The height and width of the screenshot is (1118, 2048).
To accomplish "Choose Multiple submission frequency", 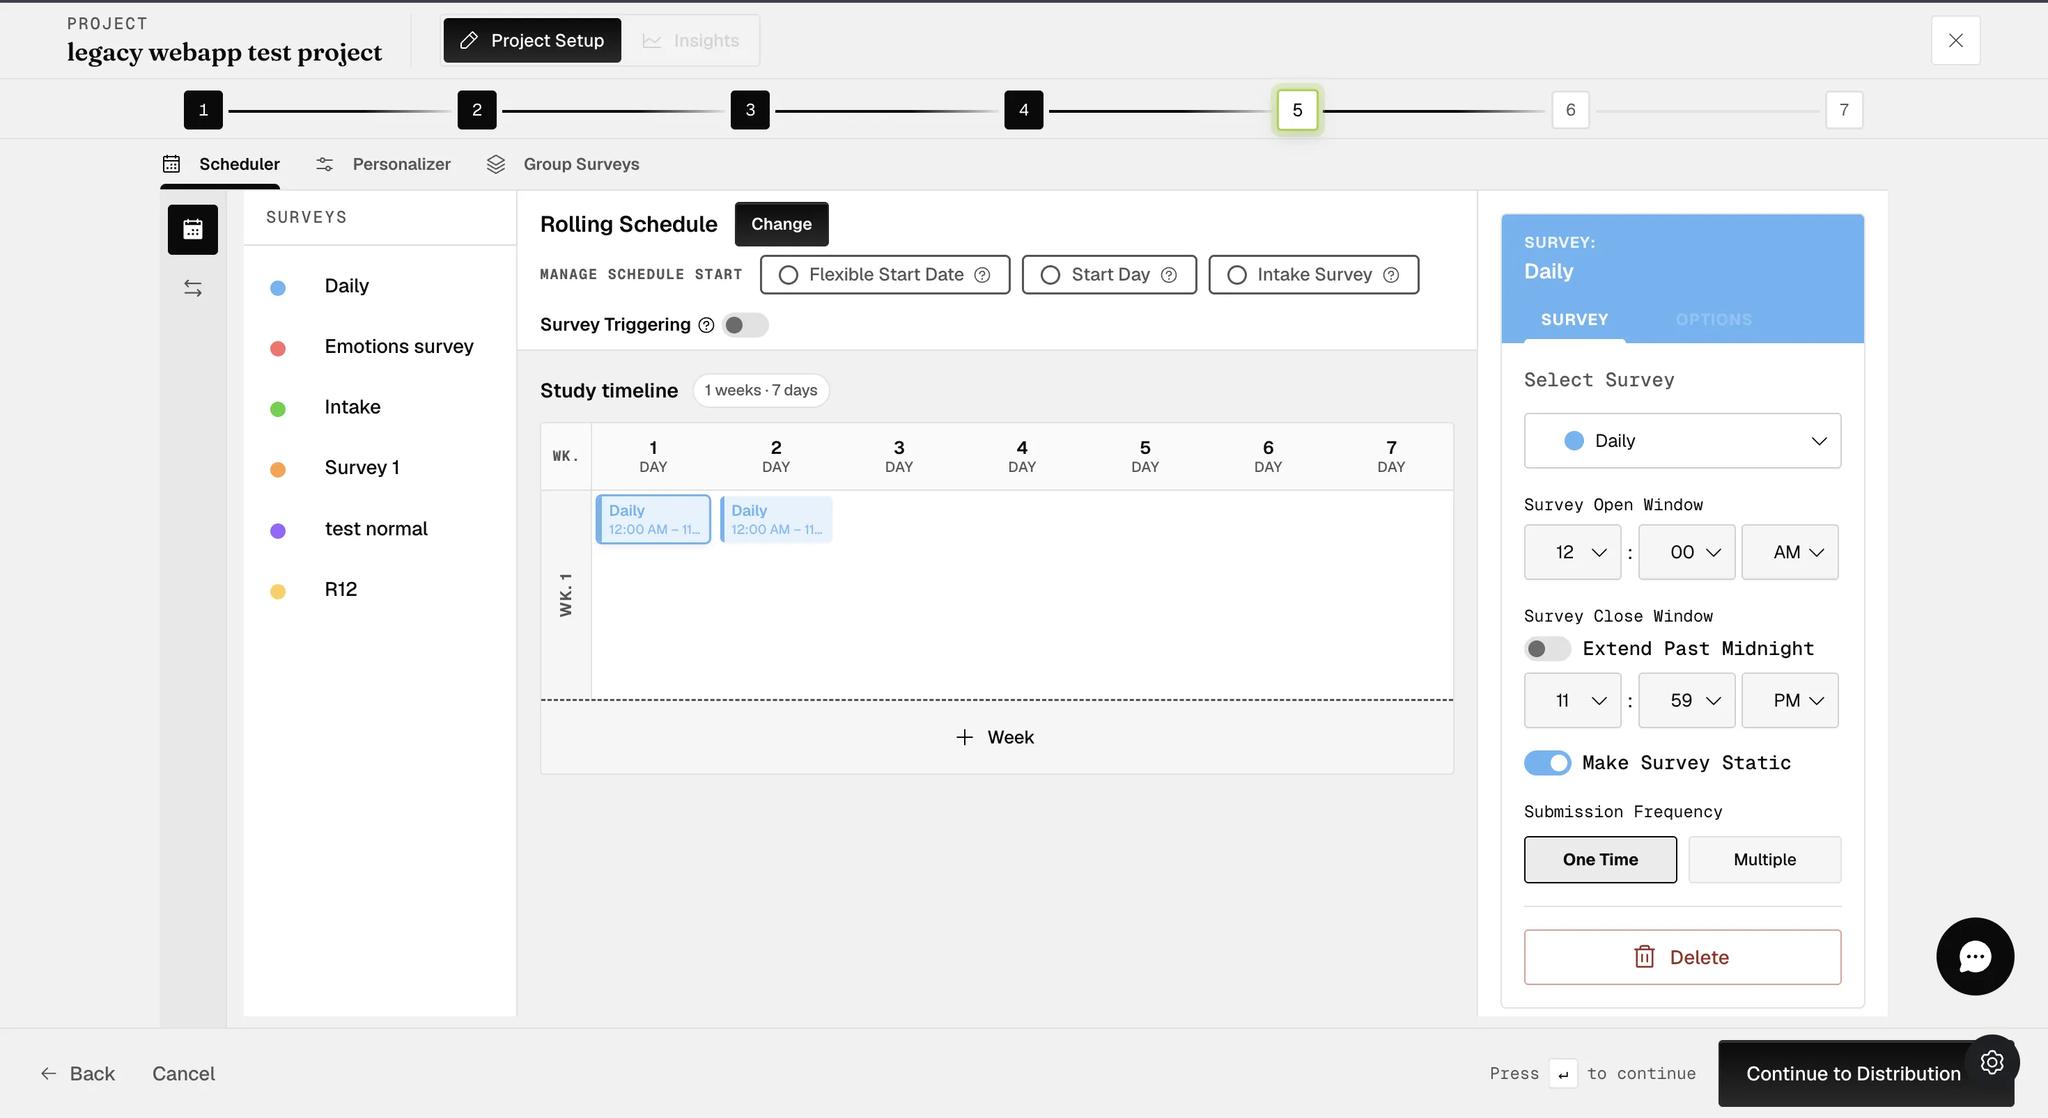I will click(1764, 860).
